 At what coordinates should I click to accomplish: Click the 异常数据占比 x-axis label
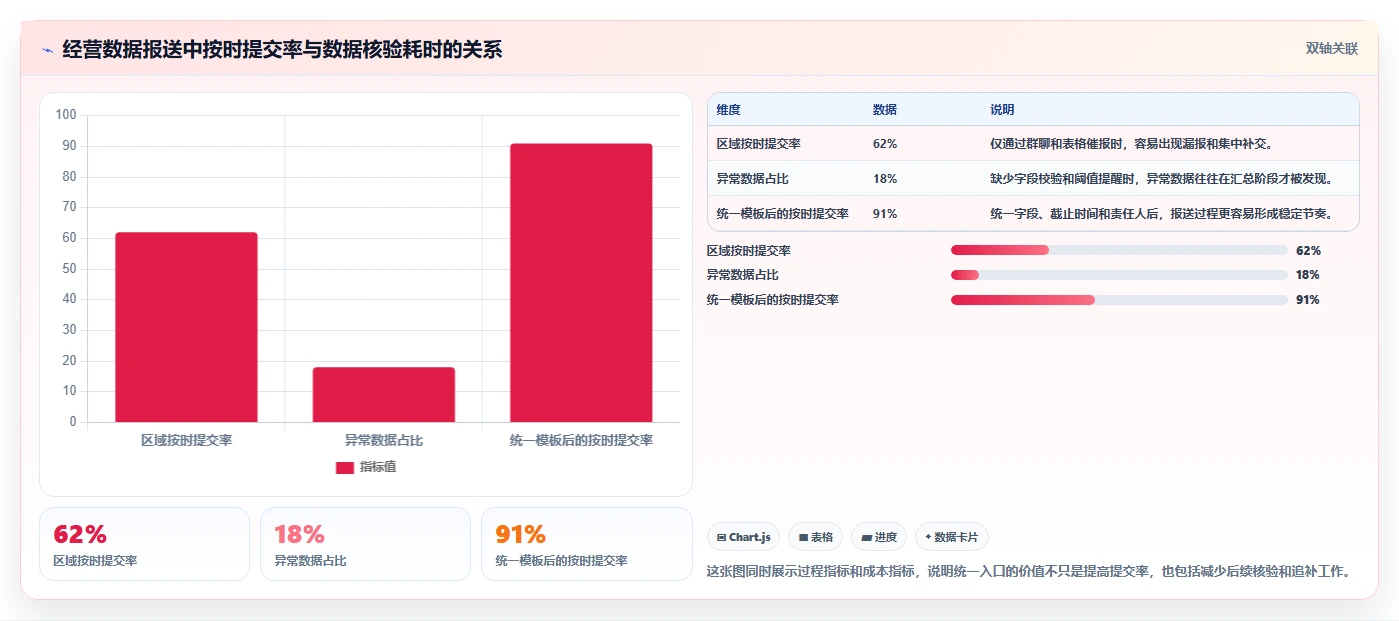(384, 440)
